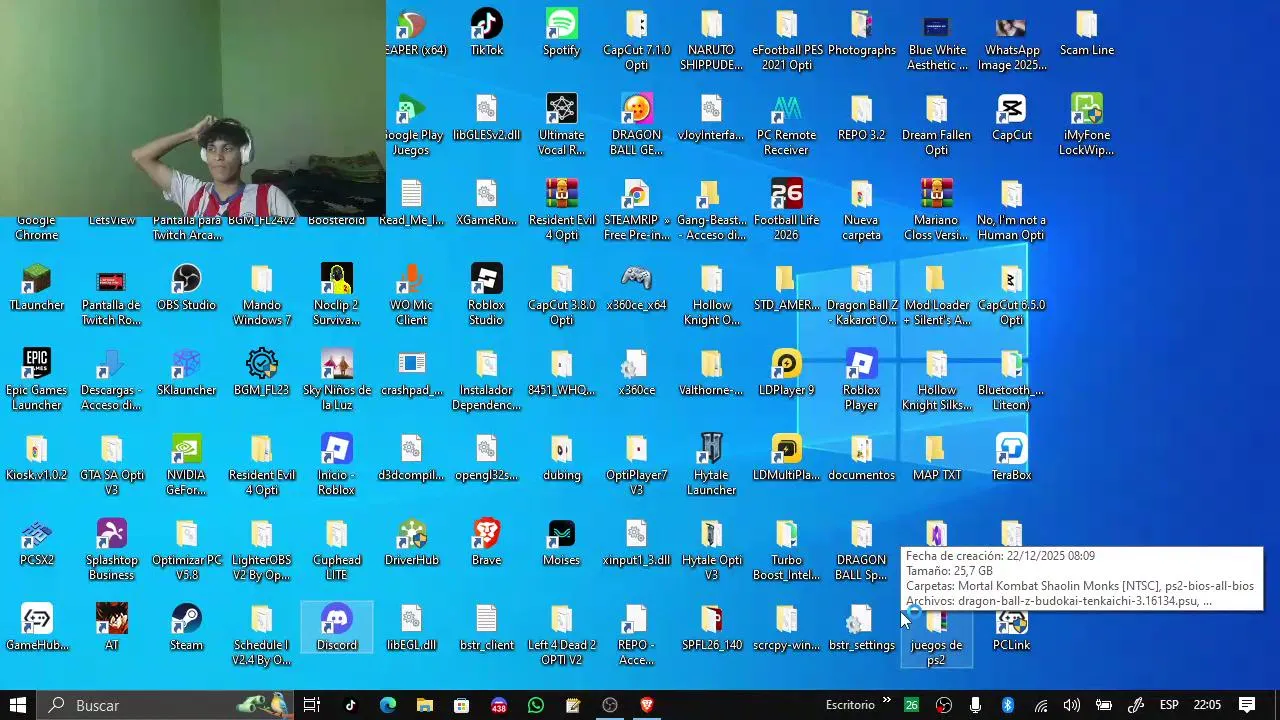Viewport: 1280px width, 720px height.
Task: Open the clock showing 22:05
Action: (x=1207, y=705)
